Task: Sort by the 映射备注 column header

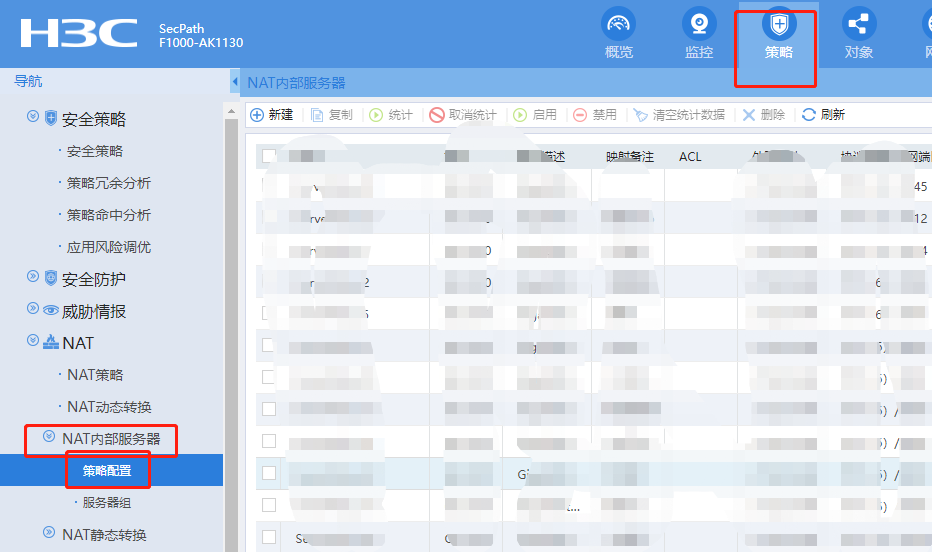Action: [630, 157]
